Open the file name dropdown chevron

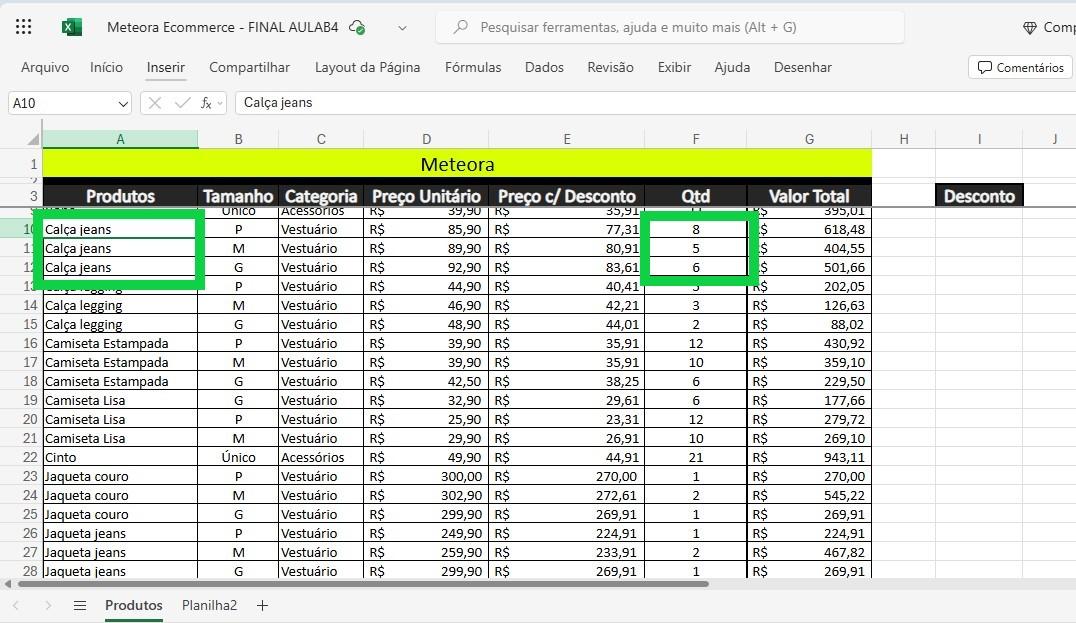(x=403, y=28)
